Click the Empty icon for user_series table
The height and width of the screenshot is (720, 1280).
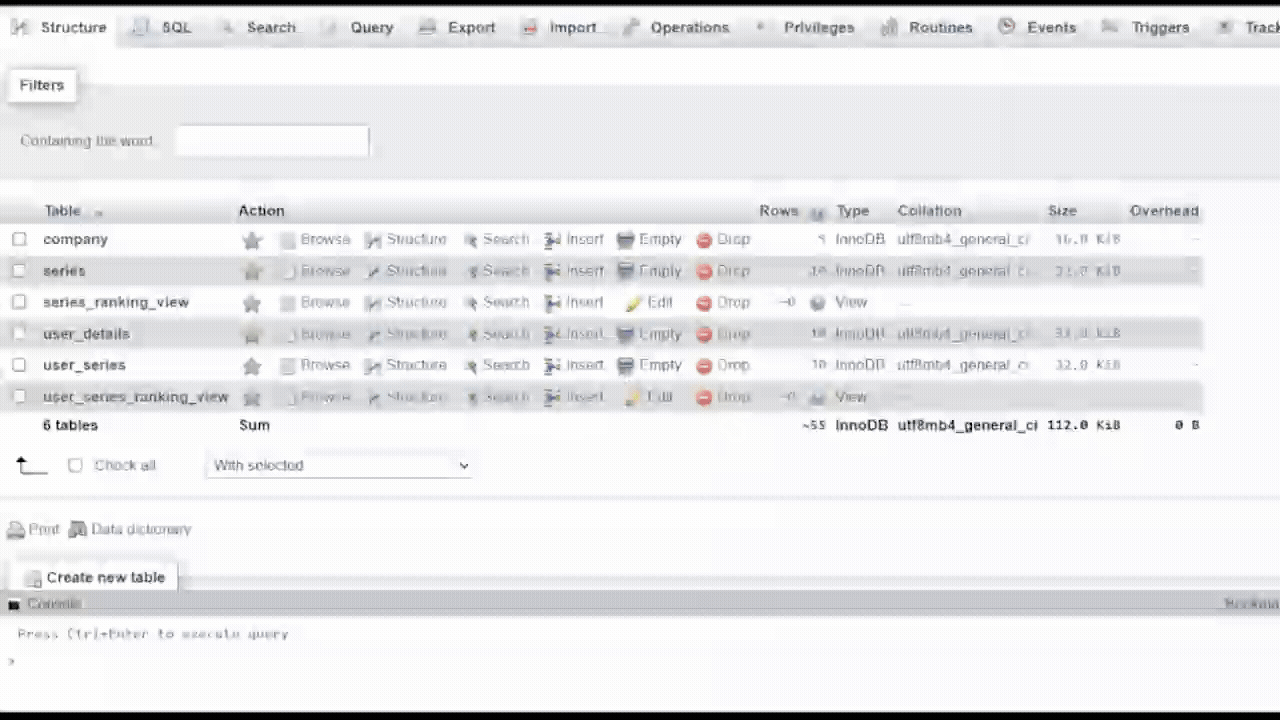pos(626,366)
